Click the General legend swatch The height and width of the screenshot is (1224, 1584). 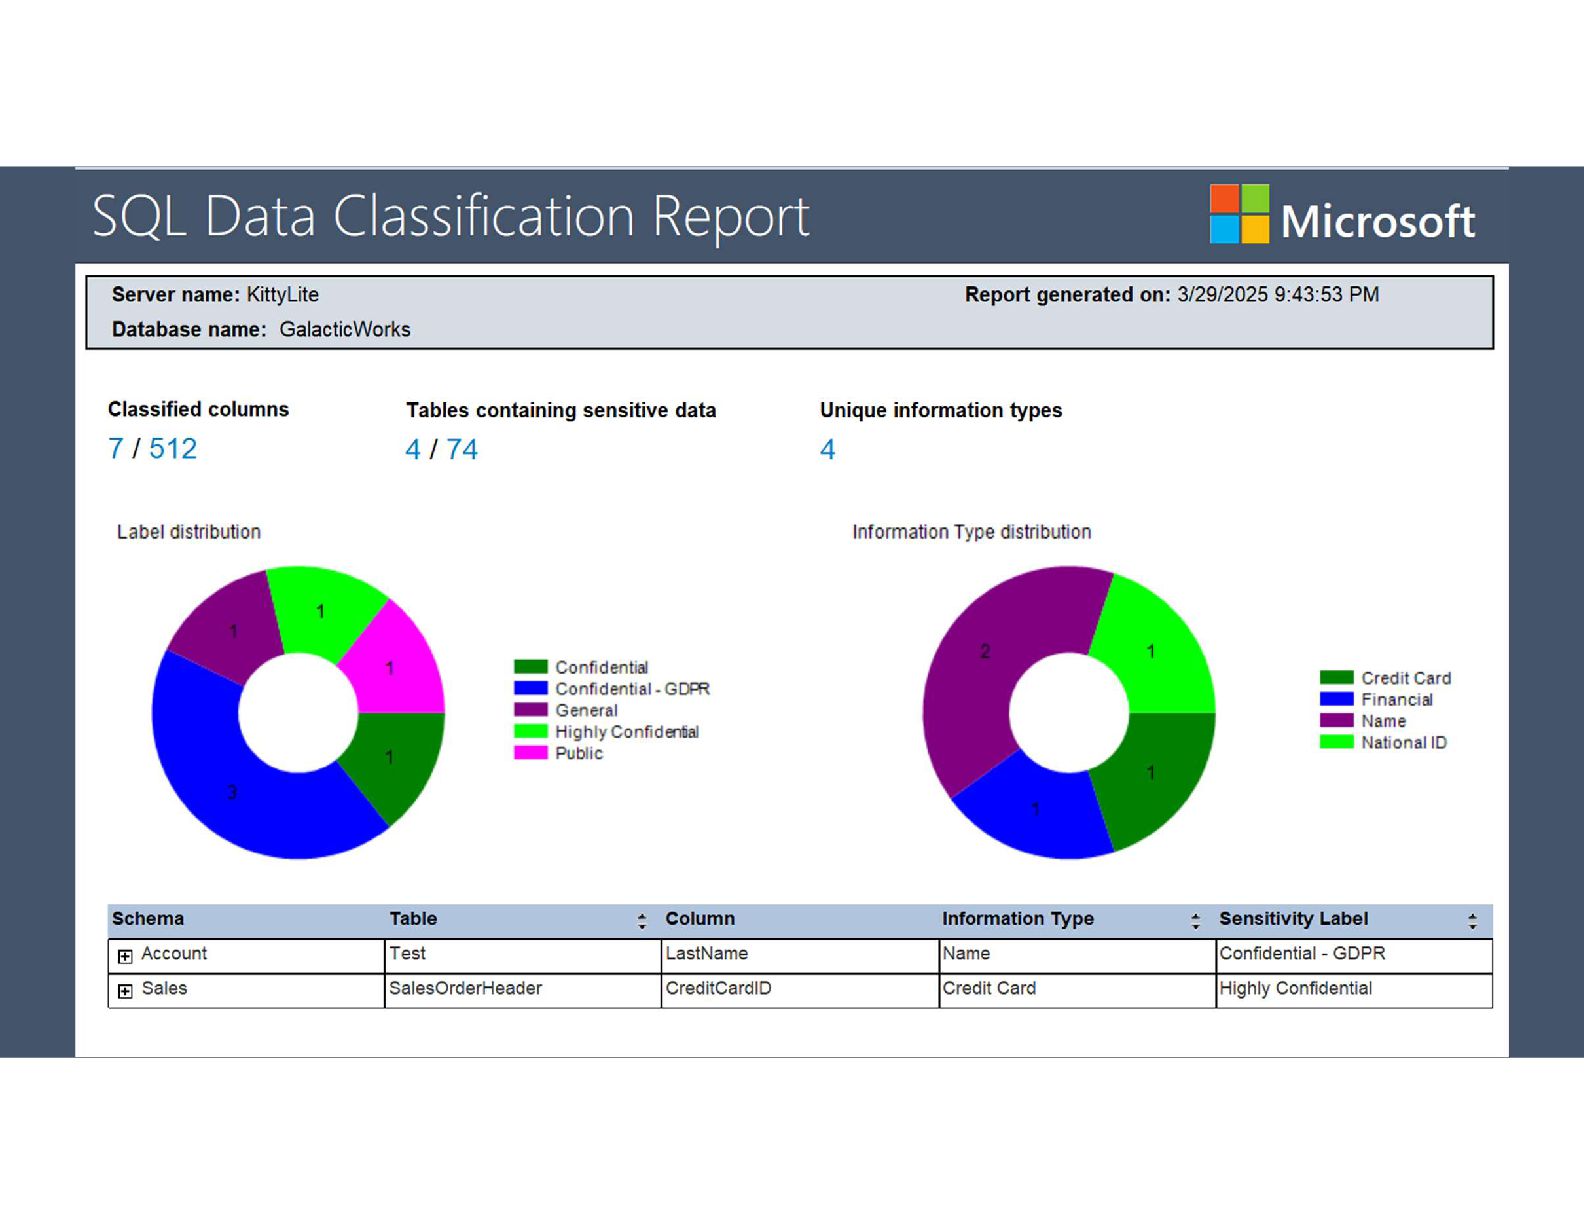(531, 710)
